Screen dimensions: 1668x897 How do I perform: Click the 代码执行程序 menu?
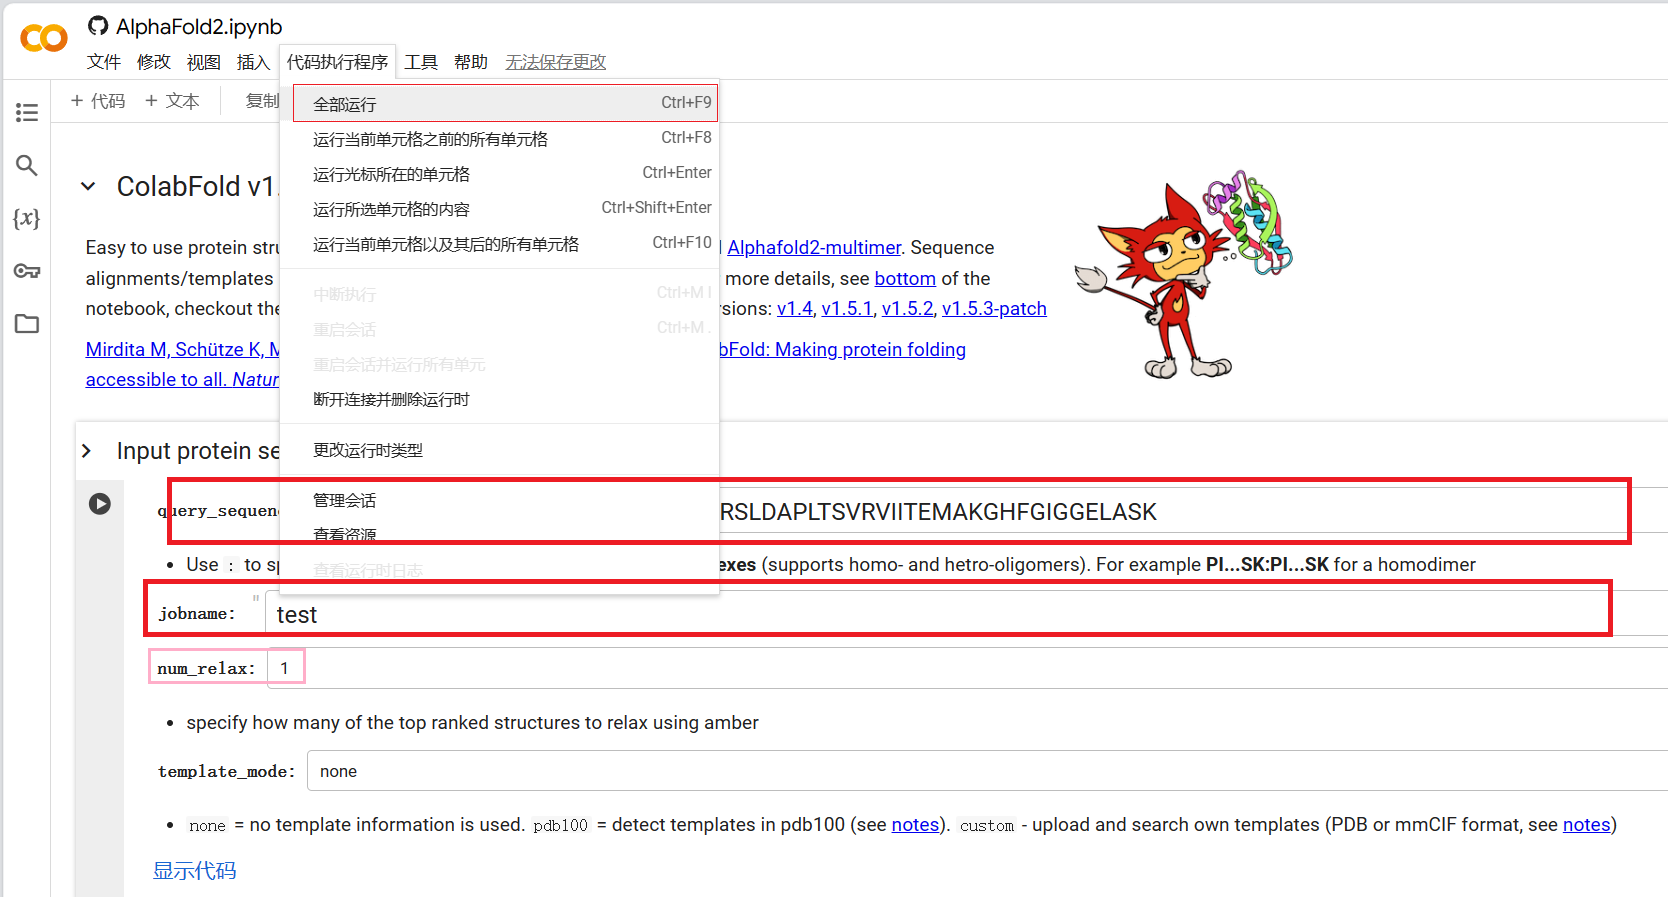point(338,62)
